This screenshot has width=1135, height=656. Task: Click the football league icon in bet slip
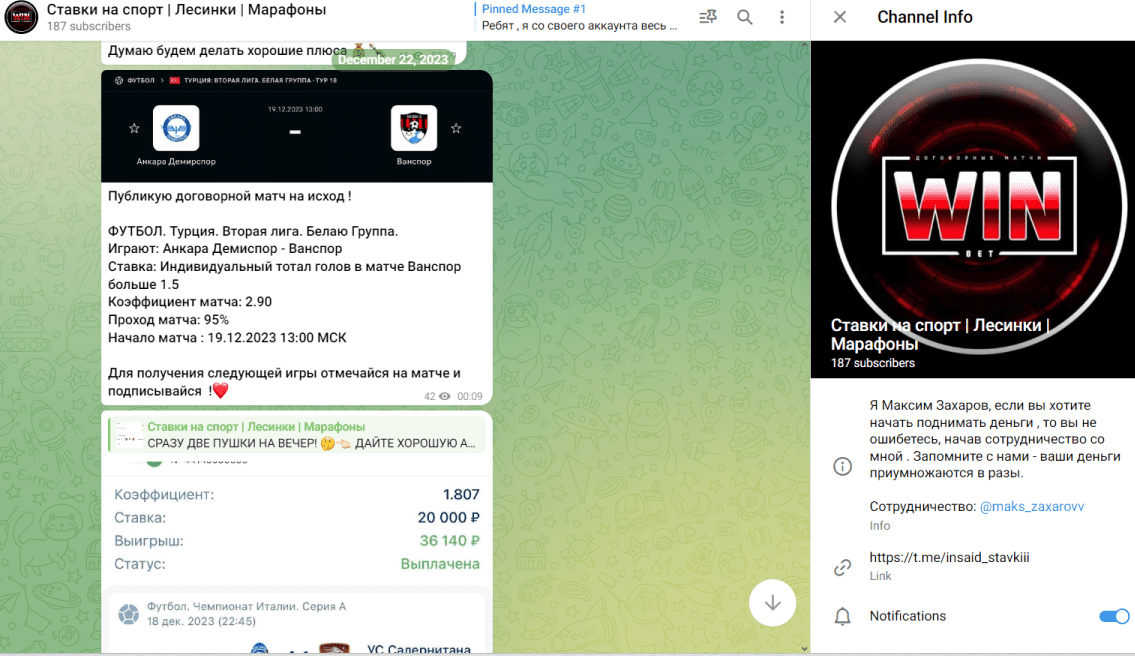[x=128, y=613]
